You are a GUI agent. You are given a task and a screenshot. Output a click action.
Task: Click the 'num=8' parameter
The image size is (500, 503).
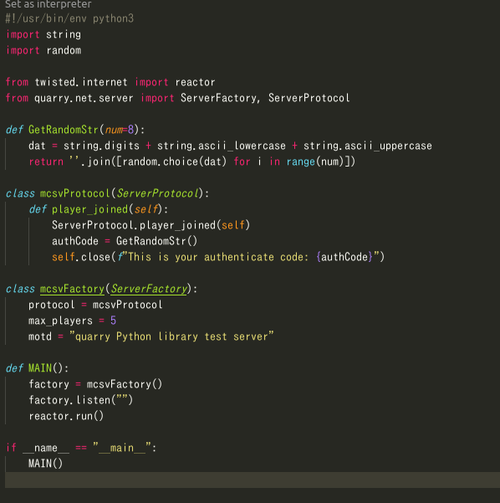[x=120, y=130]
